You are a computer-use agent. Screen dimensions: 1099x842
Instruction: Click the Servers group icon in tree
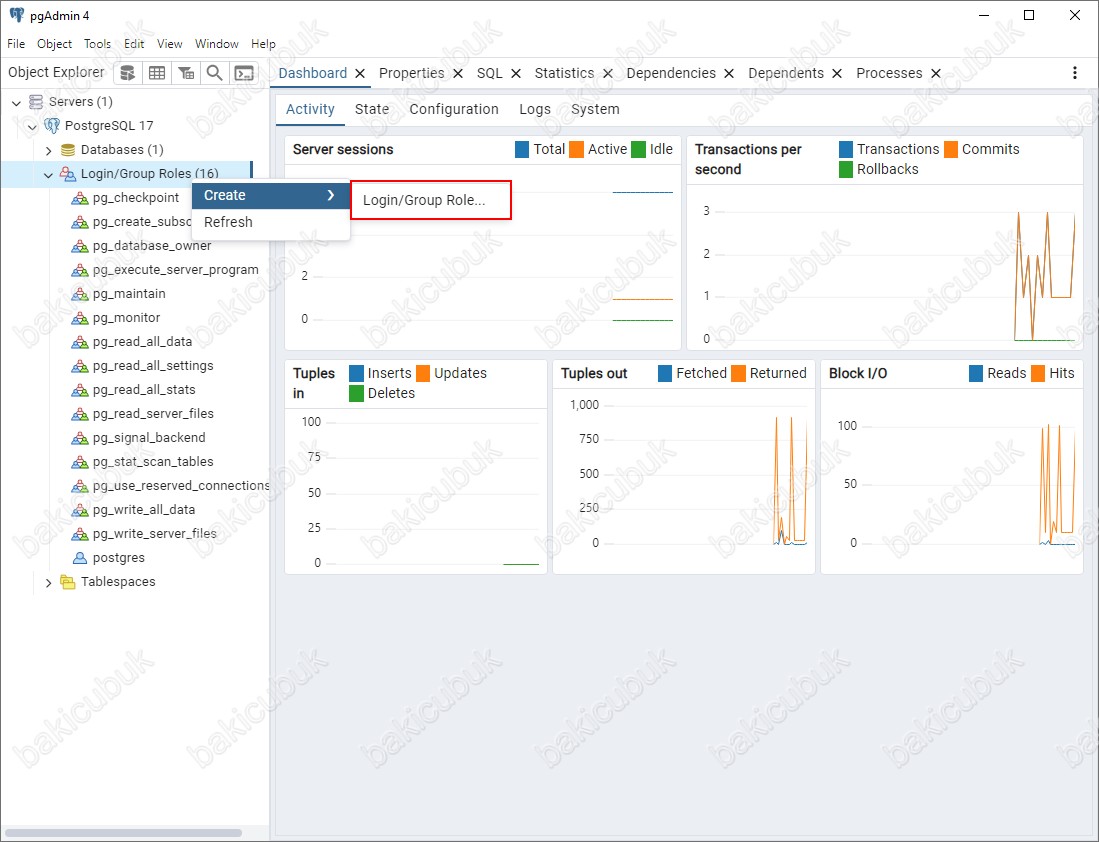36,102
